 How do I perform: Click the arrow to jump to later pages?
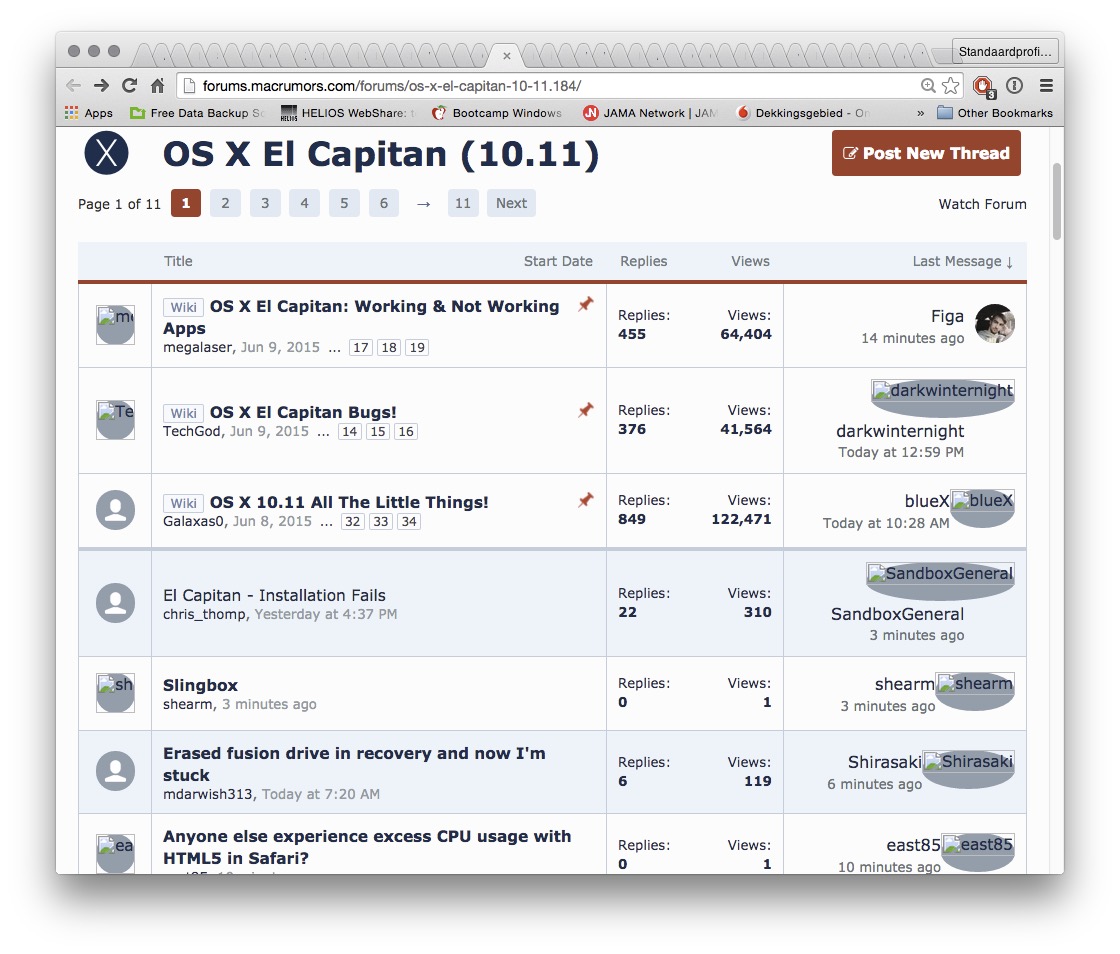[424, 204]
